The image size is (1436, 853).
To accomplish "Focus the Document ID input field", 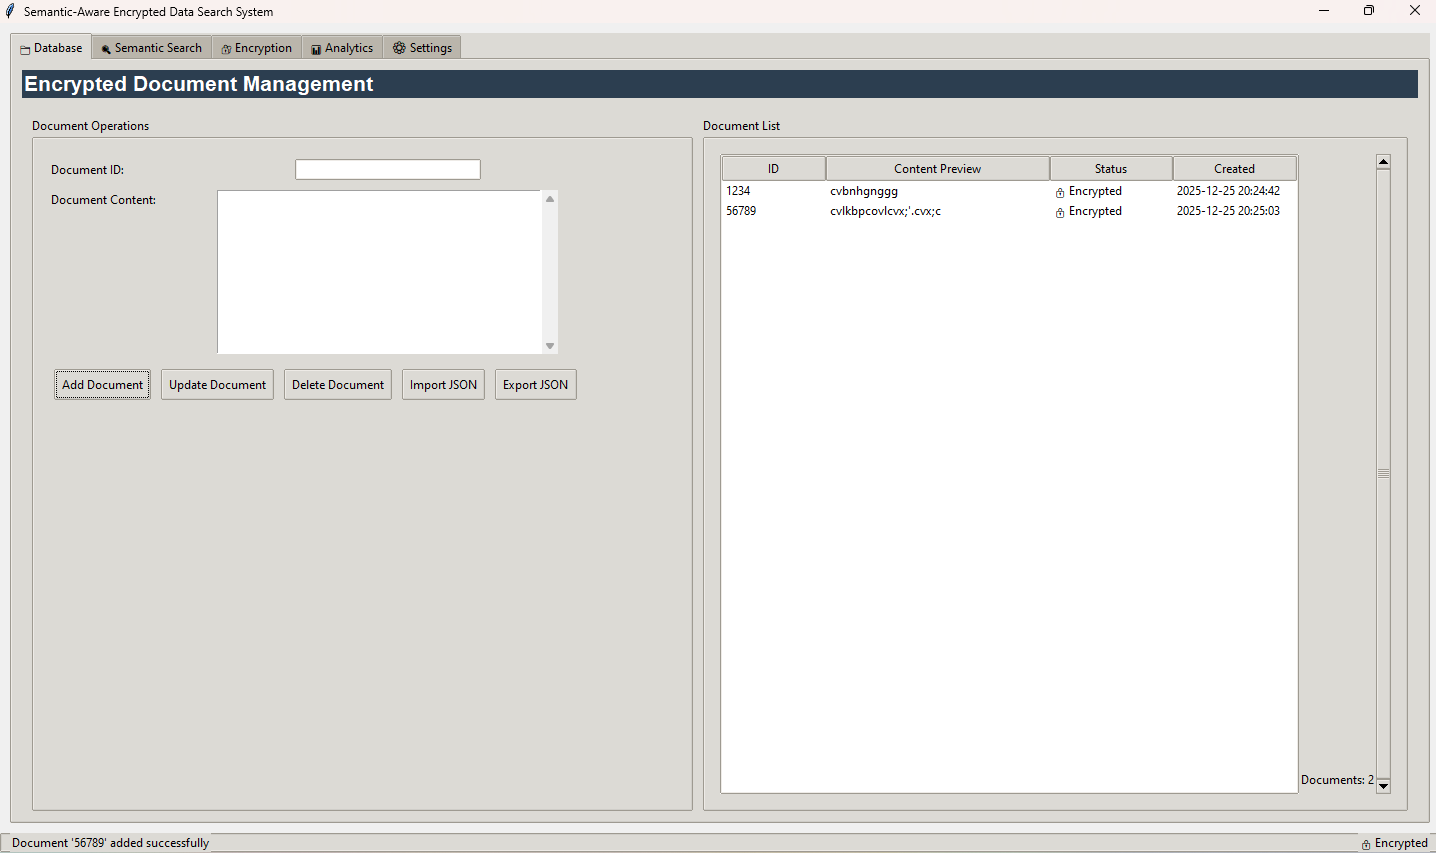I will [387, 170].
